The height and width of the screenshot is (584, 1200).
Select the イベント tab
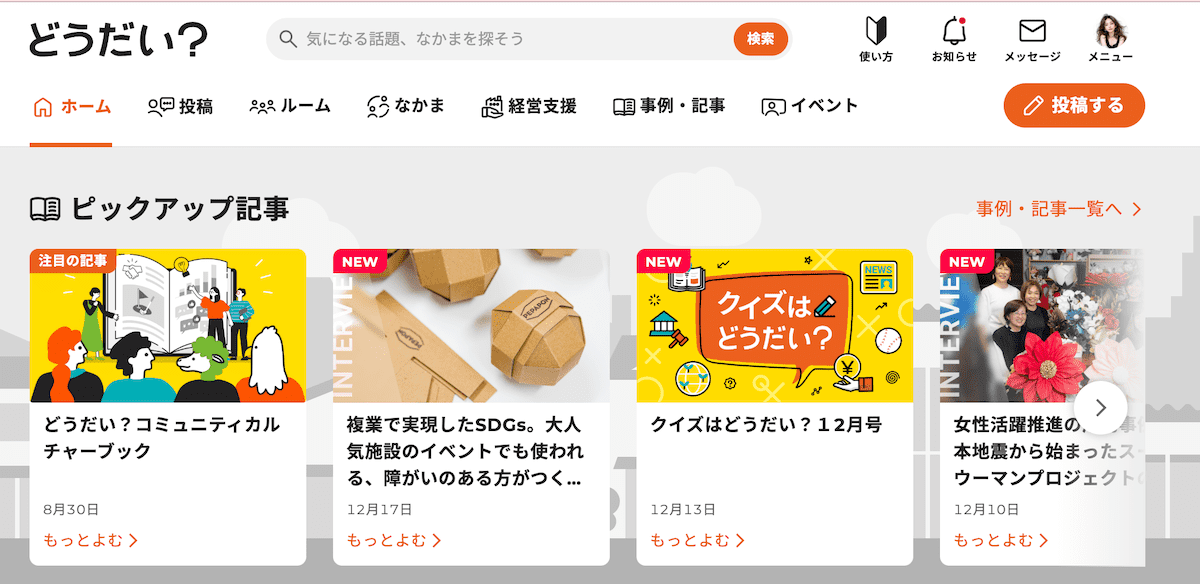point(810,106)
